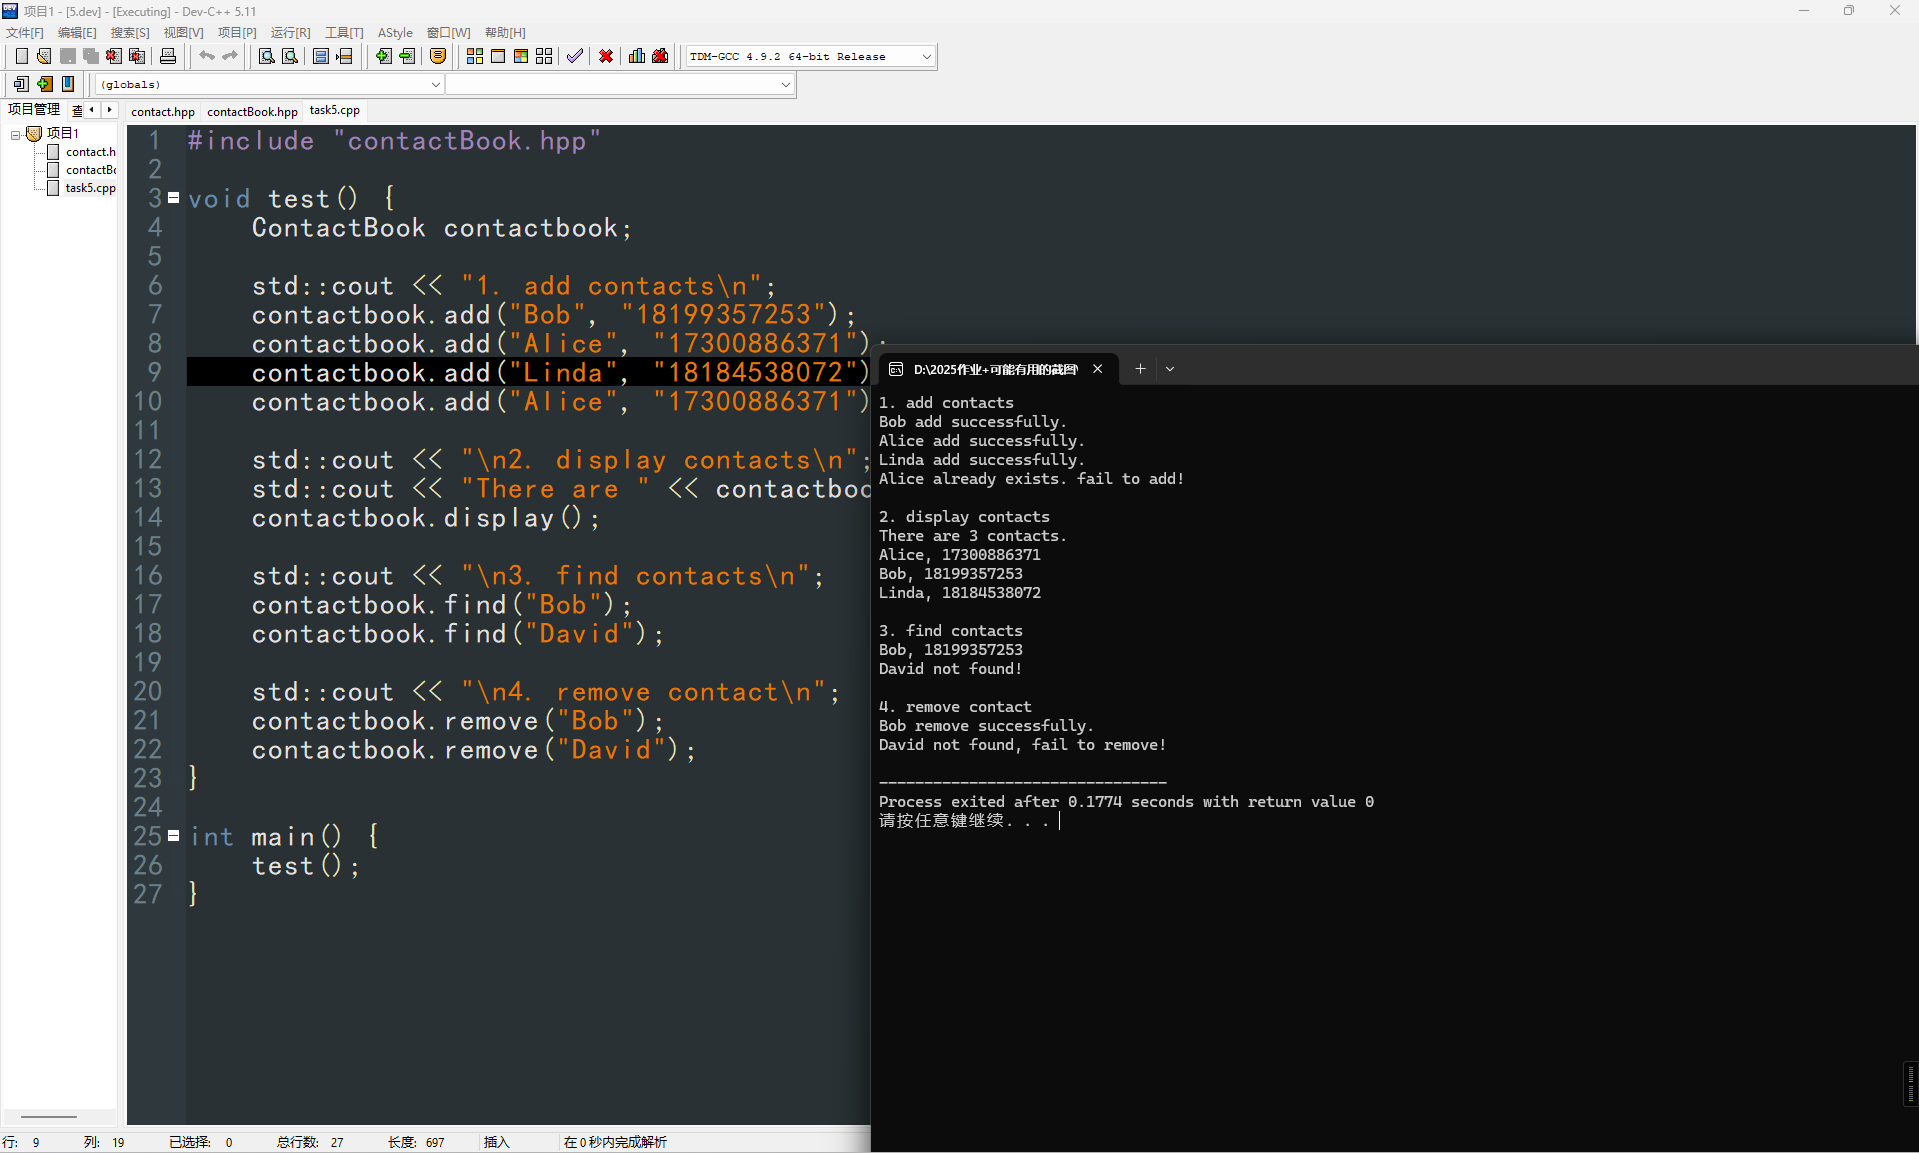Click the Compile and Run icon

pos(521,56)
